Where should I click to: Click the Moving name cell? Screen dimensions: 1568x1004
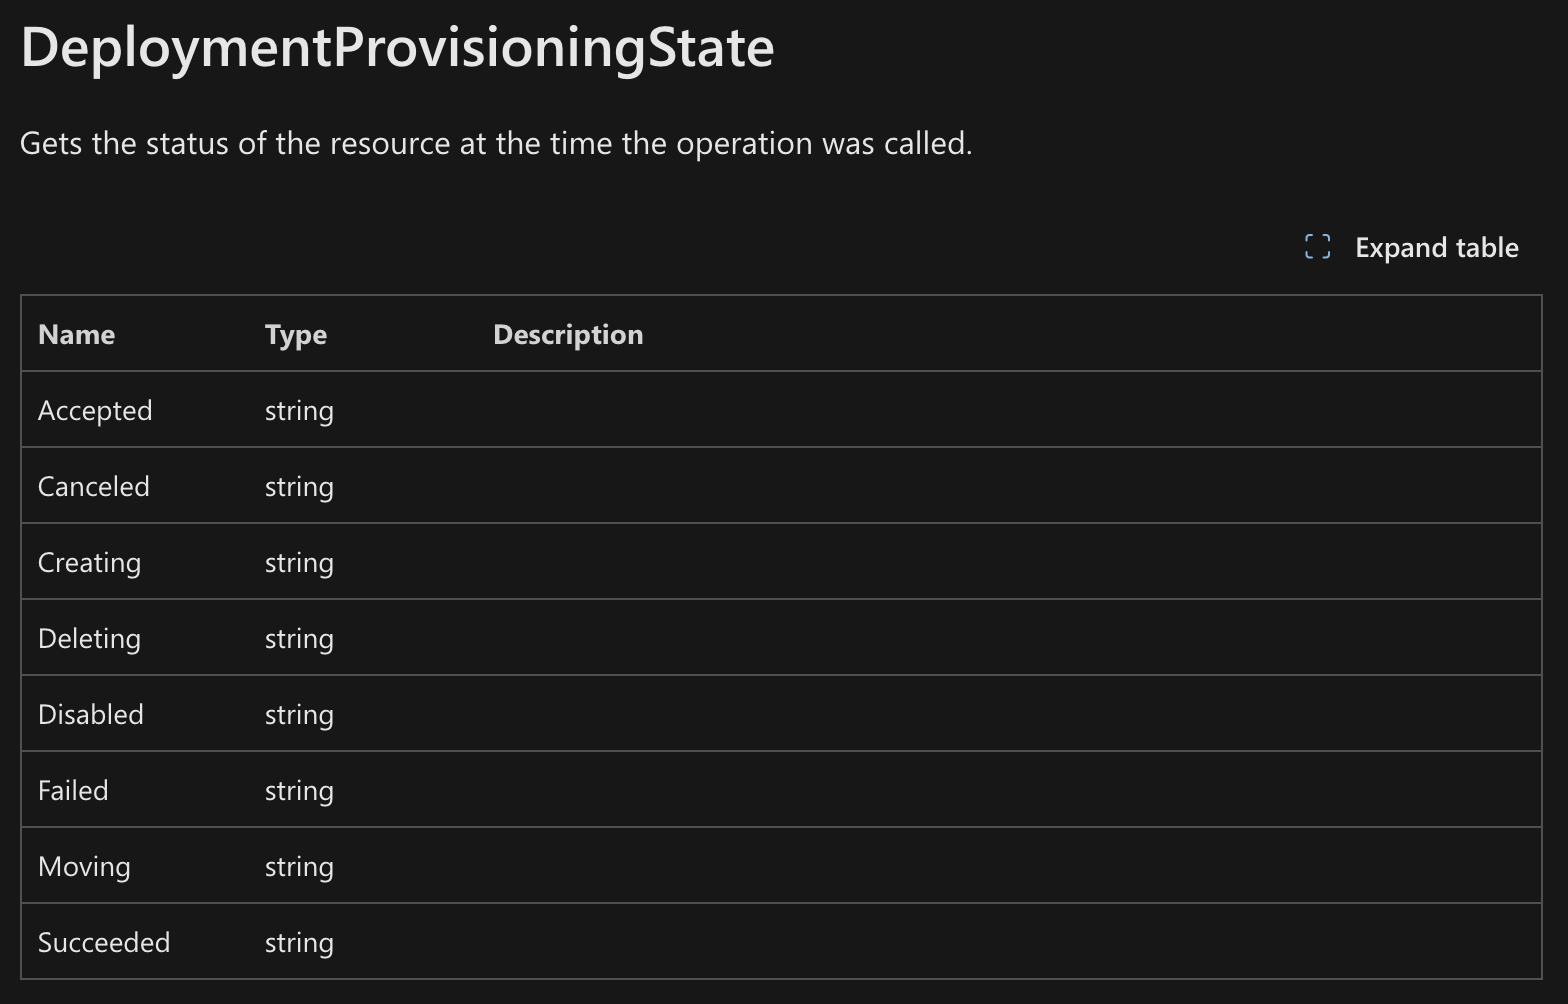click(x=84, y=866)
